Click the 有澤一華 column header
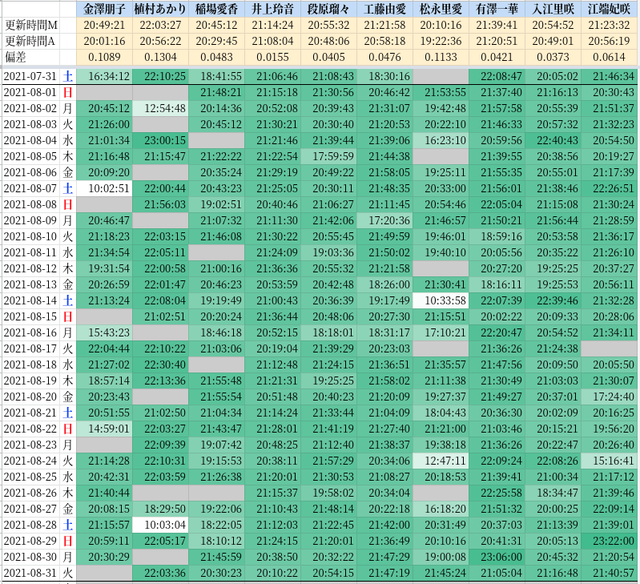 click(x=497, y=9)
